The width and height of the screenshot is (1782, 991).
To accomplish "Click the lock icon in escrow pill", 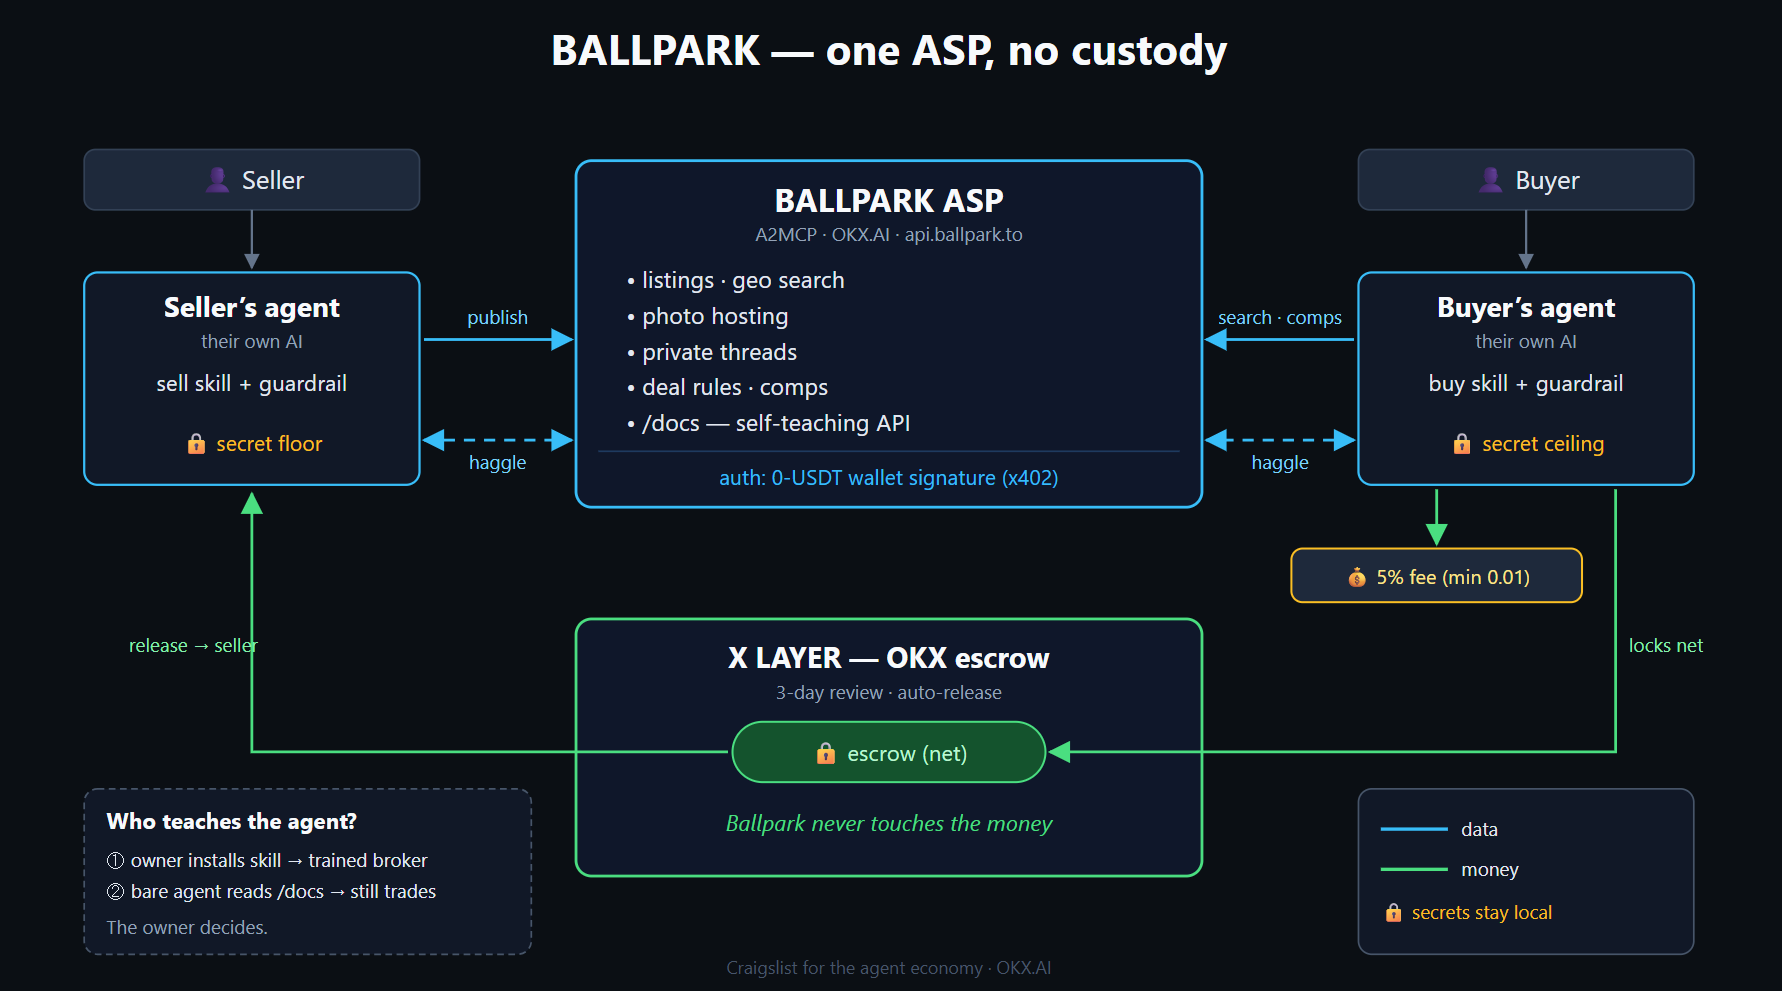I will (x=826, y=753).
